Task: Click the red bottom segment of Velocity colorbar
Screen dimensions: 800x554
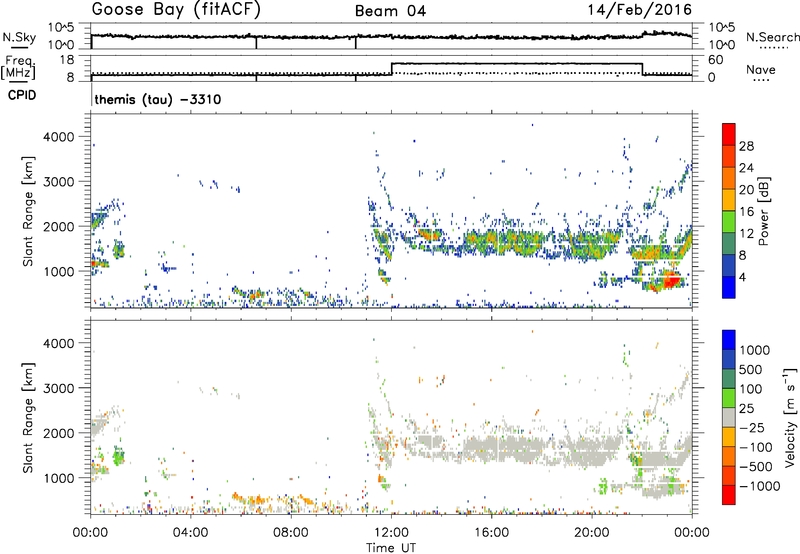Action: [729, 495]
